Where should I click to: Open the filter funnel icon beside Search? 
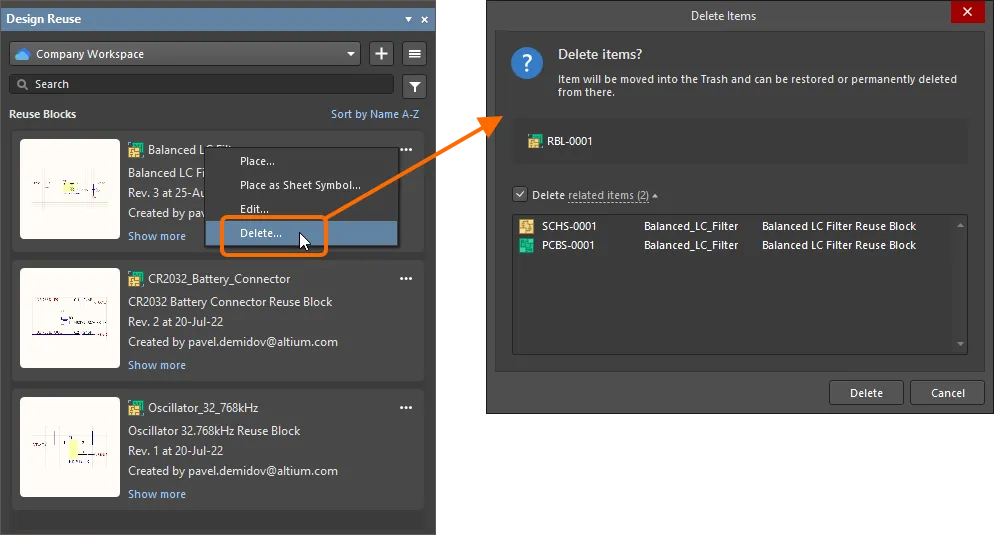(x=415, y=86)
